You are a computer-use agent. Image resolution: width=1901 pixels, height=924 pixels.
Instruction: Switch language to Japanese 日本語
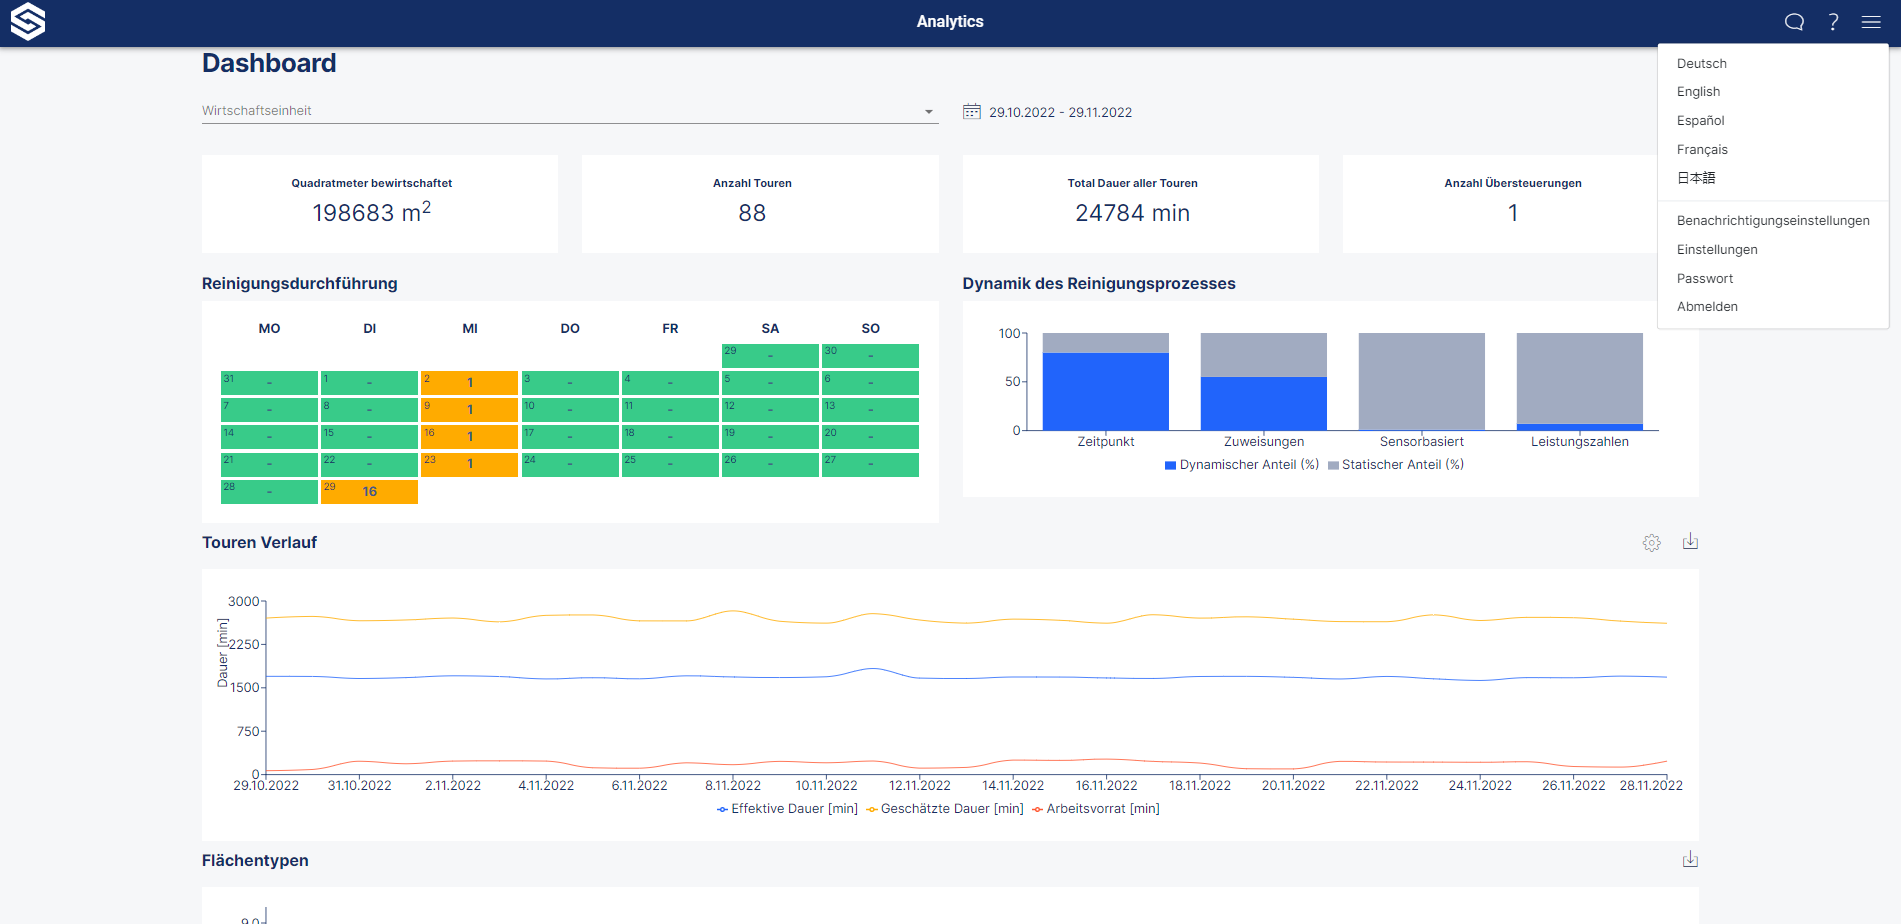pos(1696,178)
